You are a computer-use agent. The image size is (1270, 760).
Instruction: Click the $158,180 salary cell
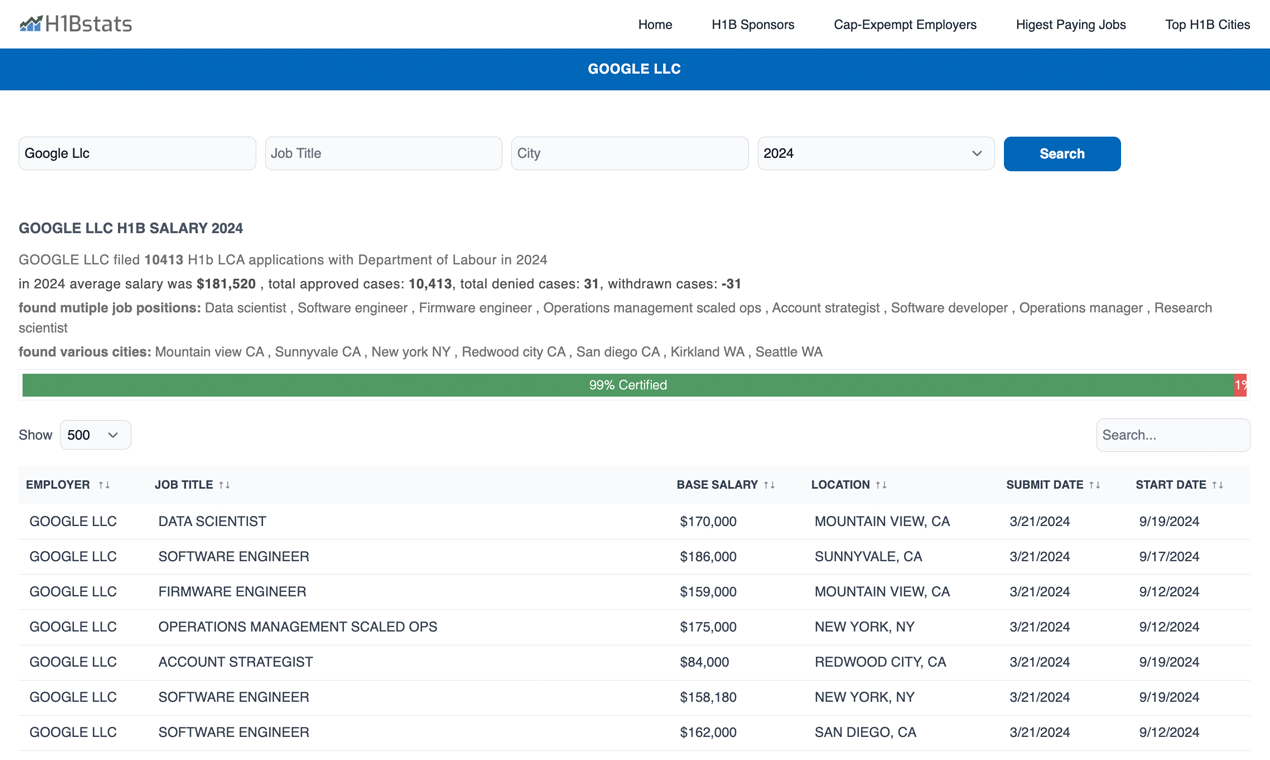(x=708, y=697)
